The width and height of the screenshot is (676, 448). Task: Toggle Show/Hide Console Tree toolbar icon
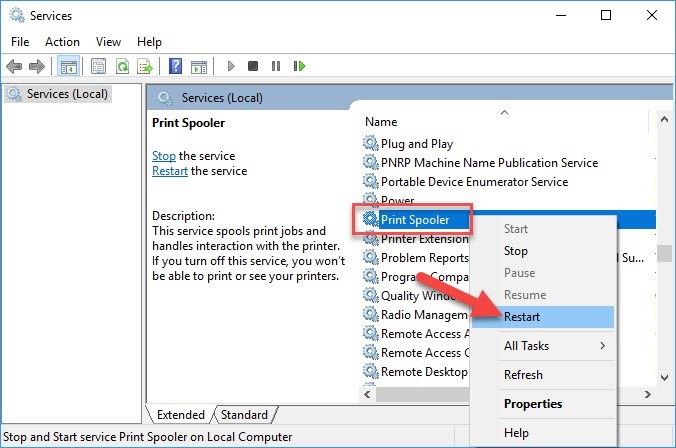(x=69, y=66)
